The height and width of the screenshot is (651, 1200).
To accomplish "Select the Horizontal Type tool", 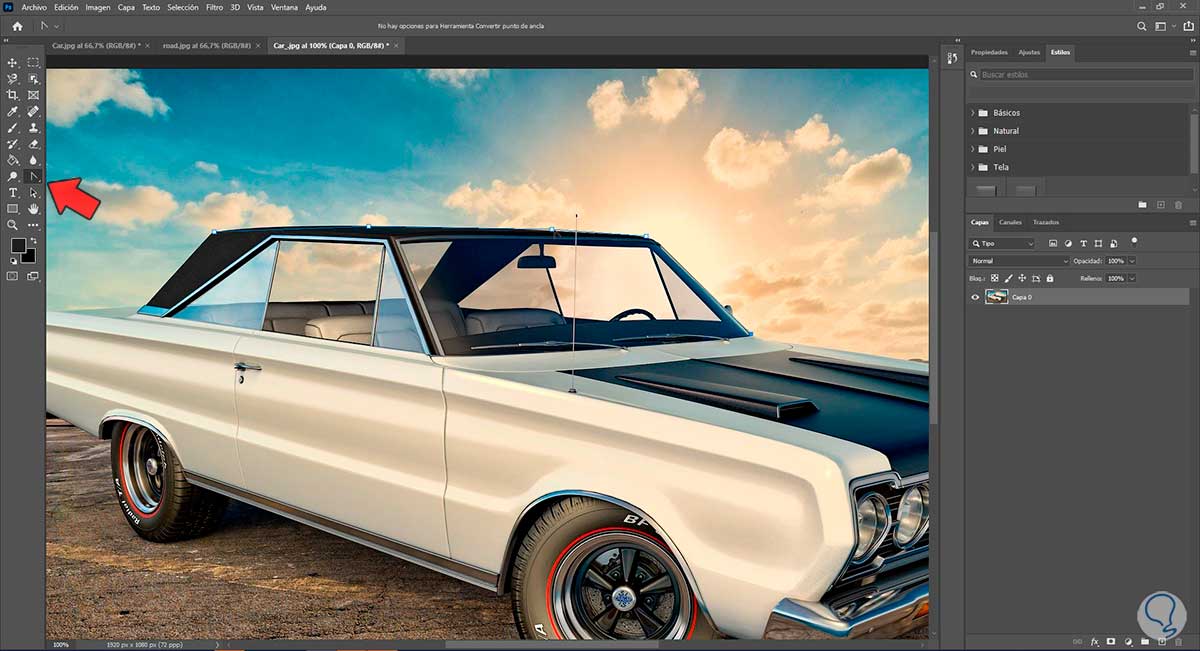I will pos(13,192).
